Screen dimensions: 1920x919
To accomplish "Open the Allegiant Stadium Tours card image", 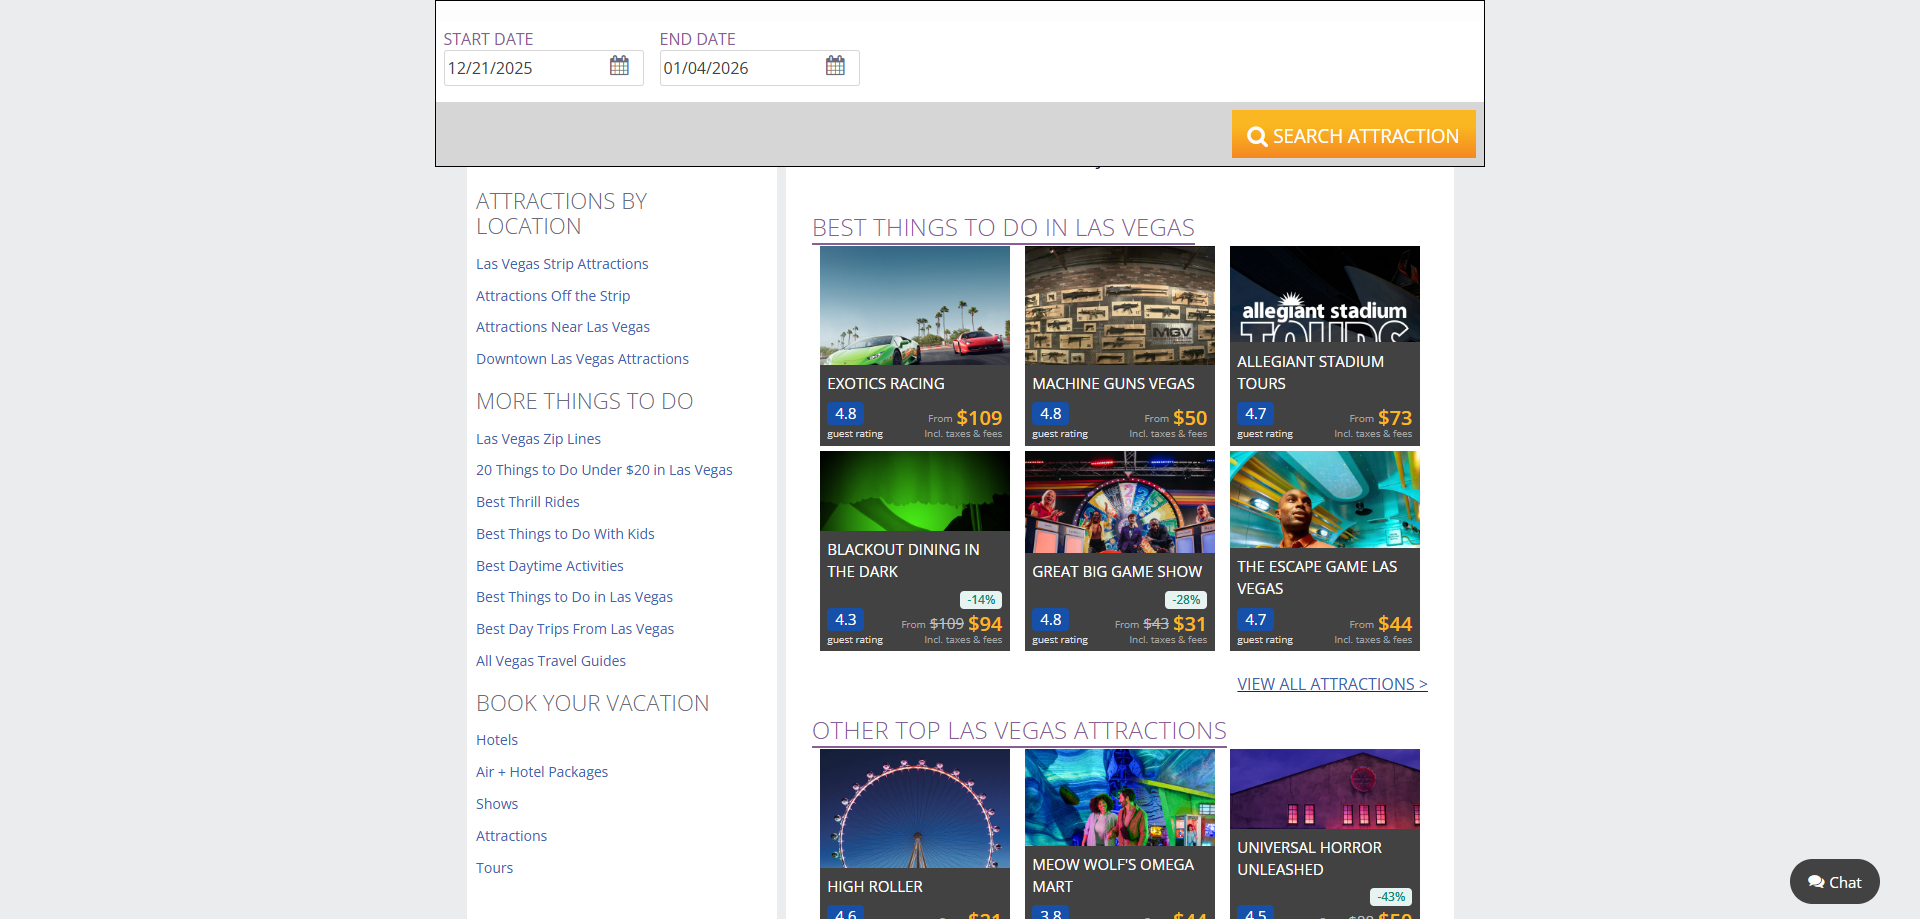I will pos(1324,294).
